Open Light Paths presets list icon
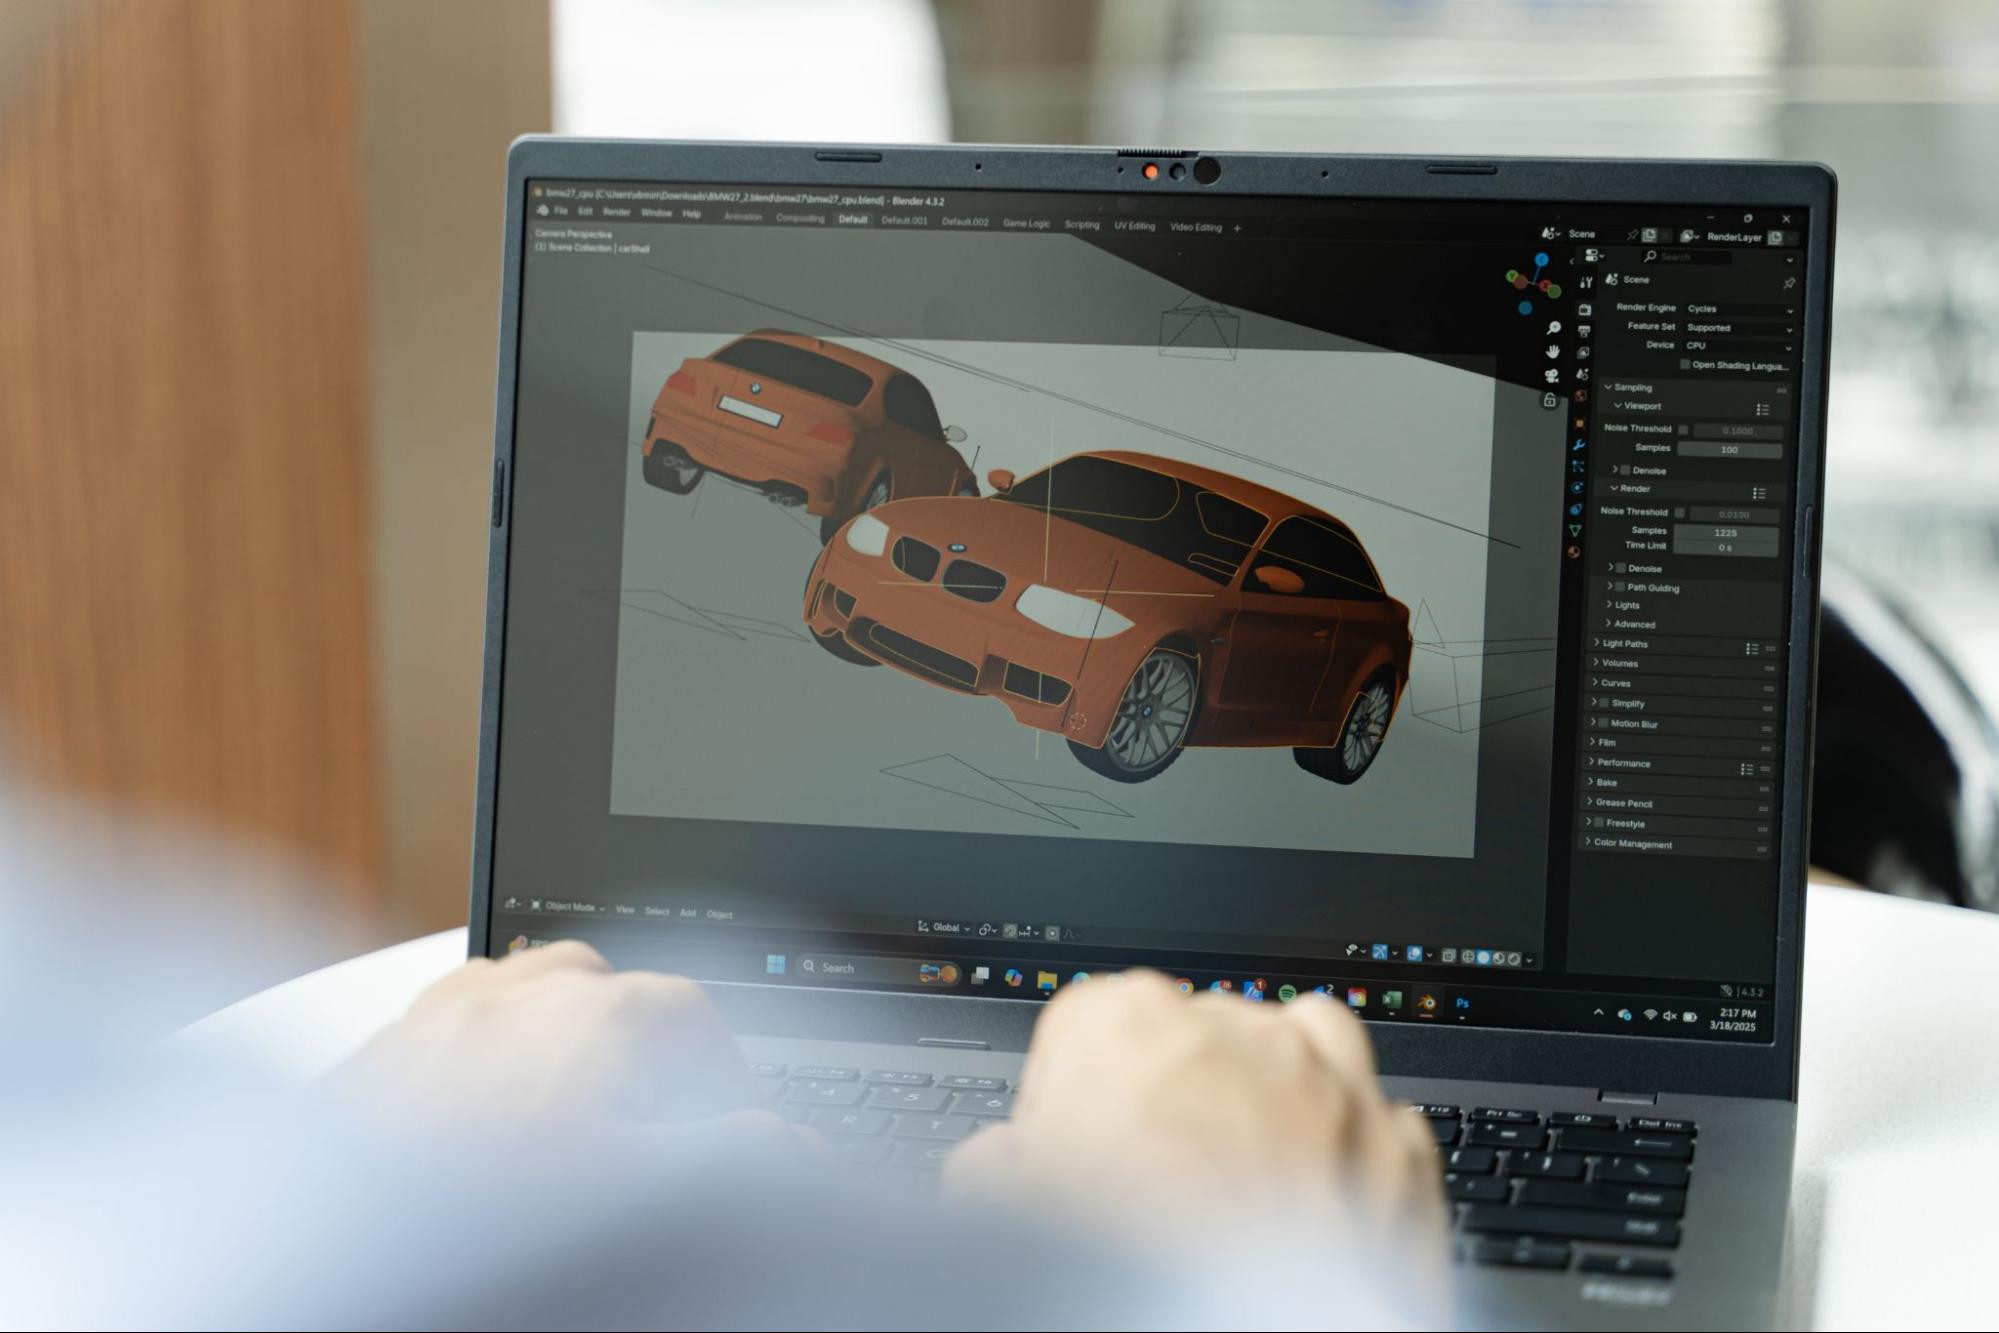Screen dimensions: 1999x1333 [1752, 649]
